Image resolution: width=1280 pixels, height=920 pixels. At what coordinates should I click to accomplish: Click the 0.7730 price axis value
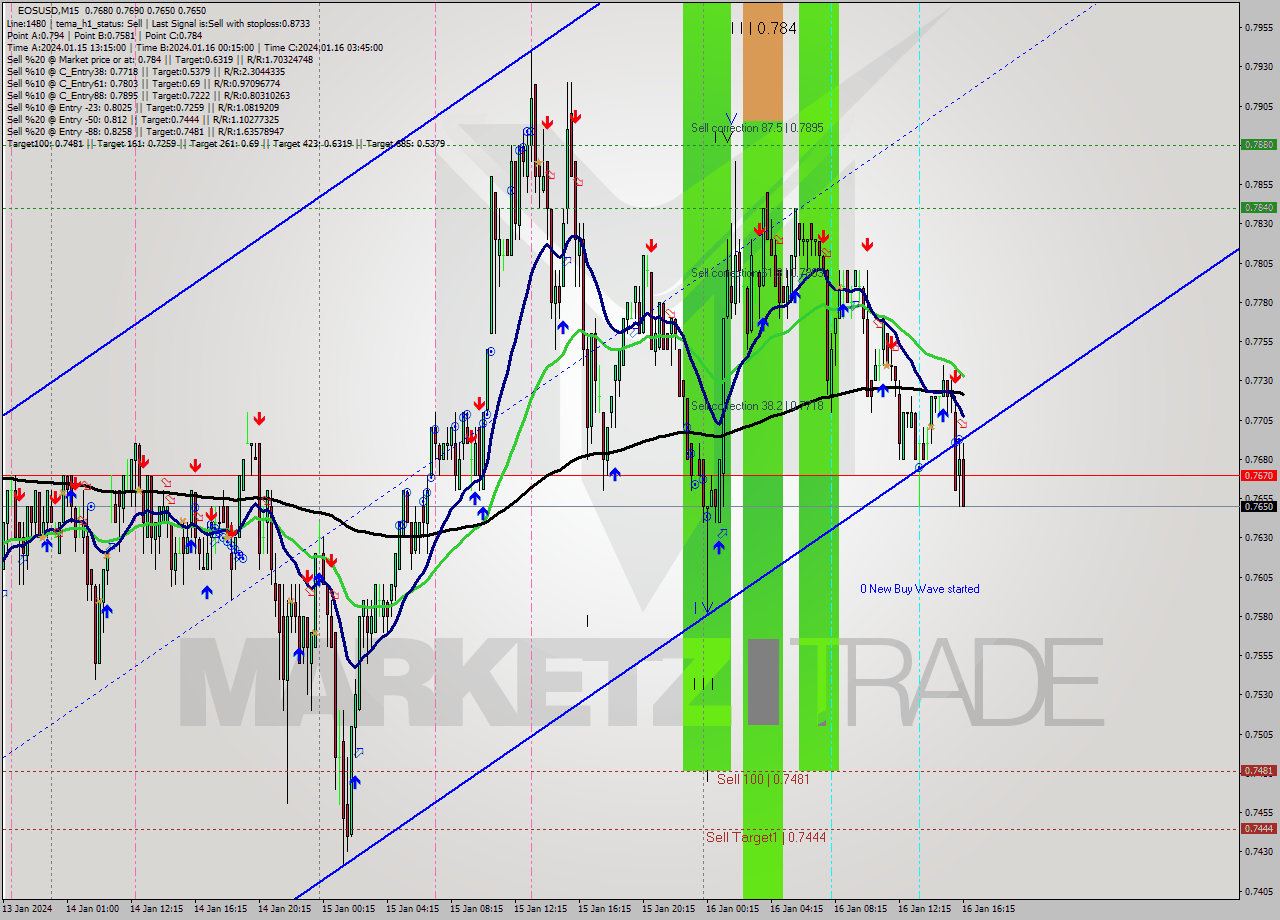(x=1258, y=380)
